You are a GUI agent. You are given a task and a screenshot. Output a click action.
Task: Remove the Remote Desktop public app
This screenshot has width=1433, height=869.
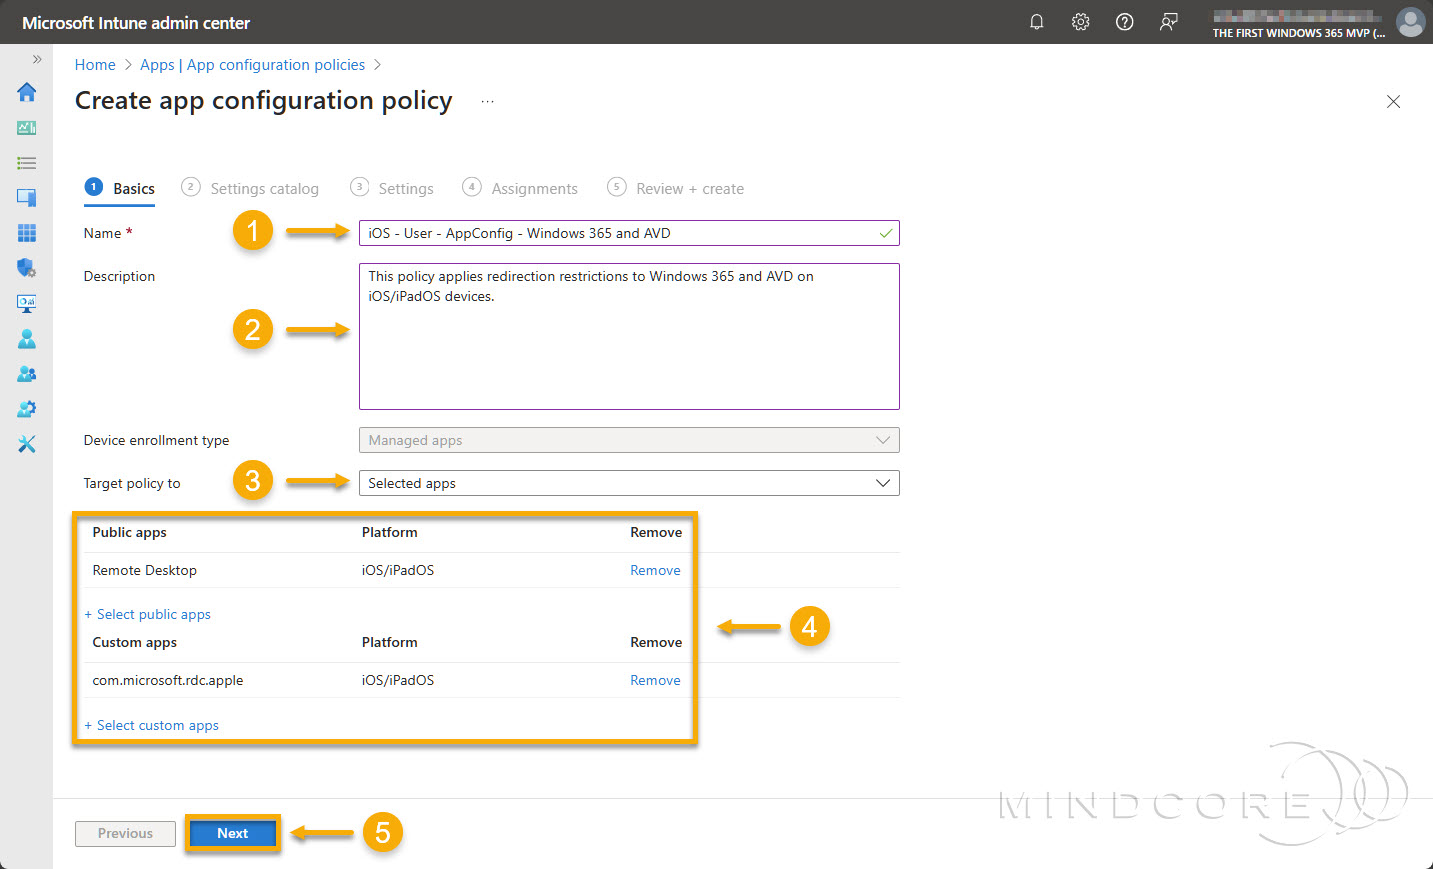655,570
